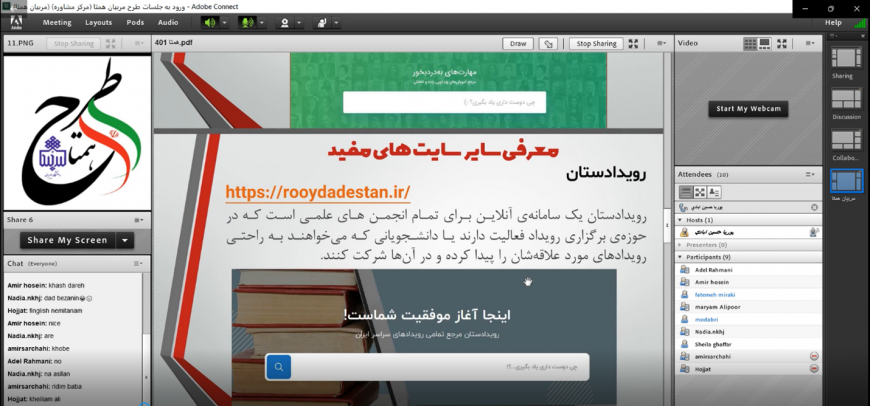Click the blue search icon in slide

pos(279,367)
